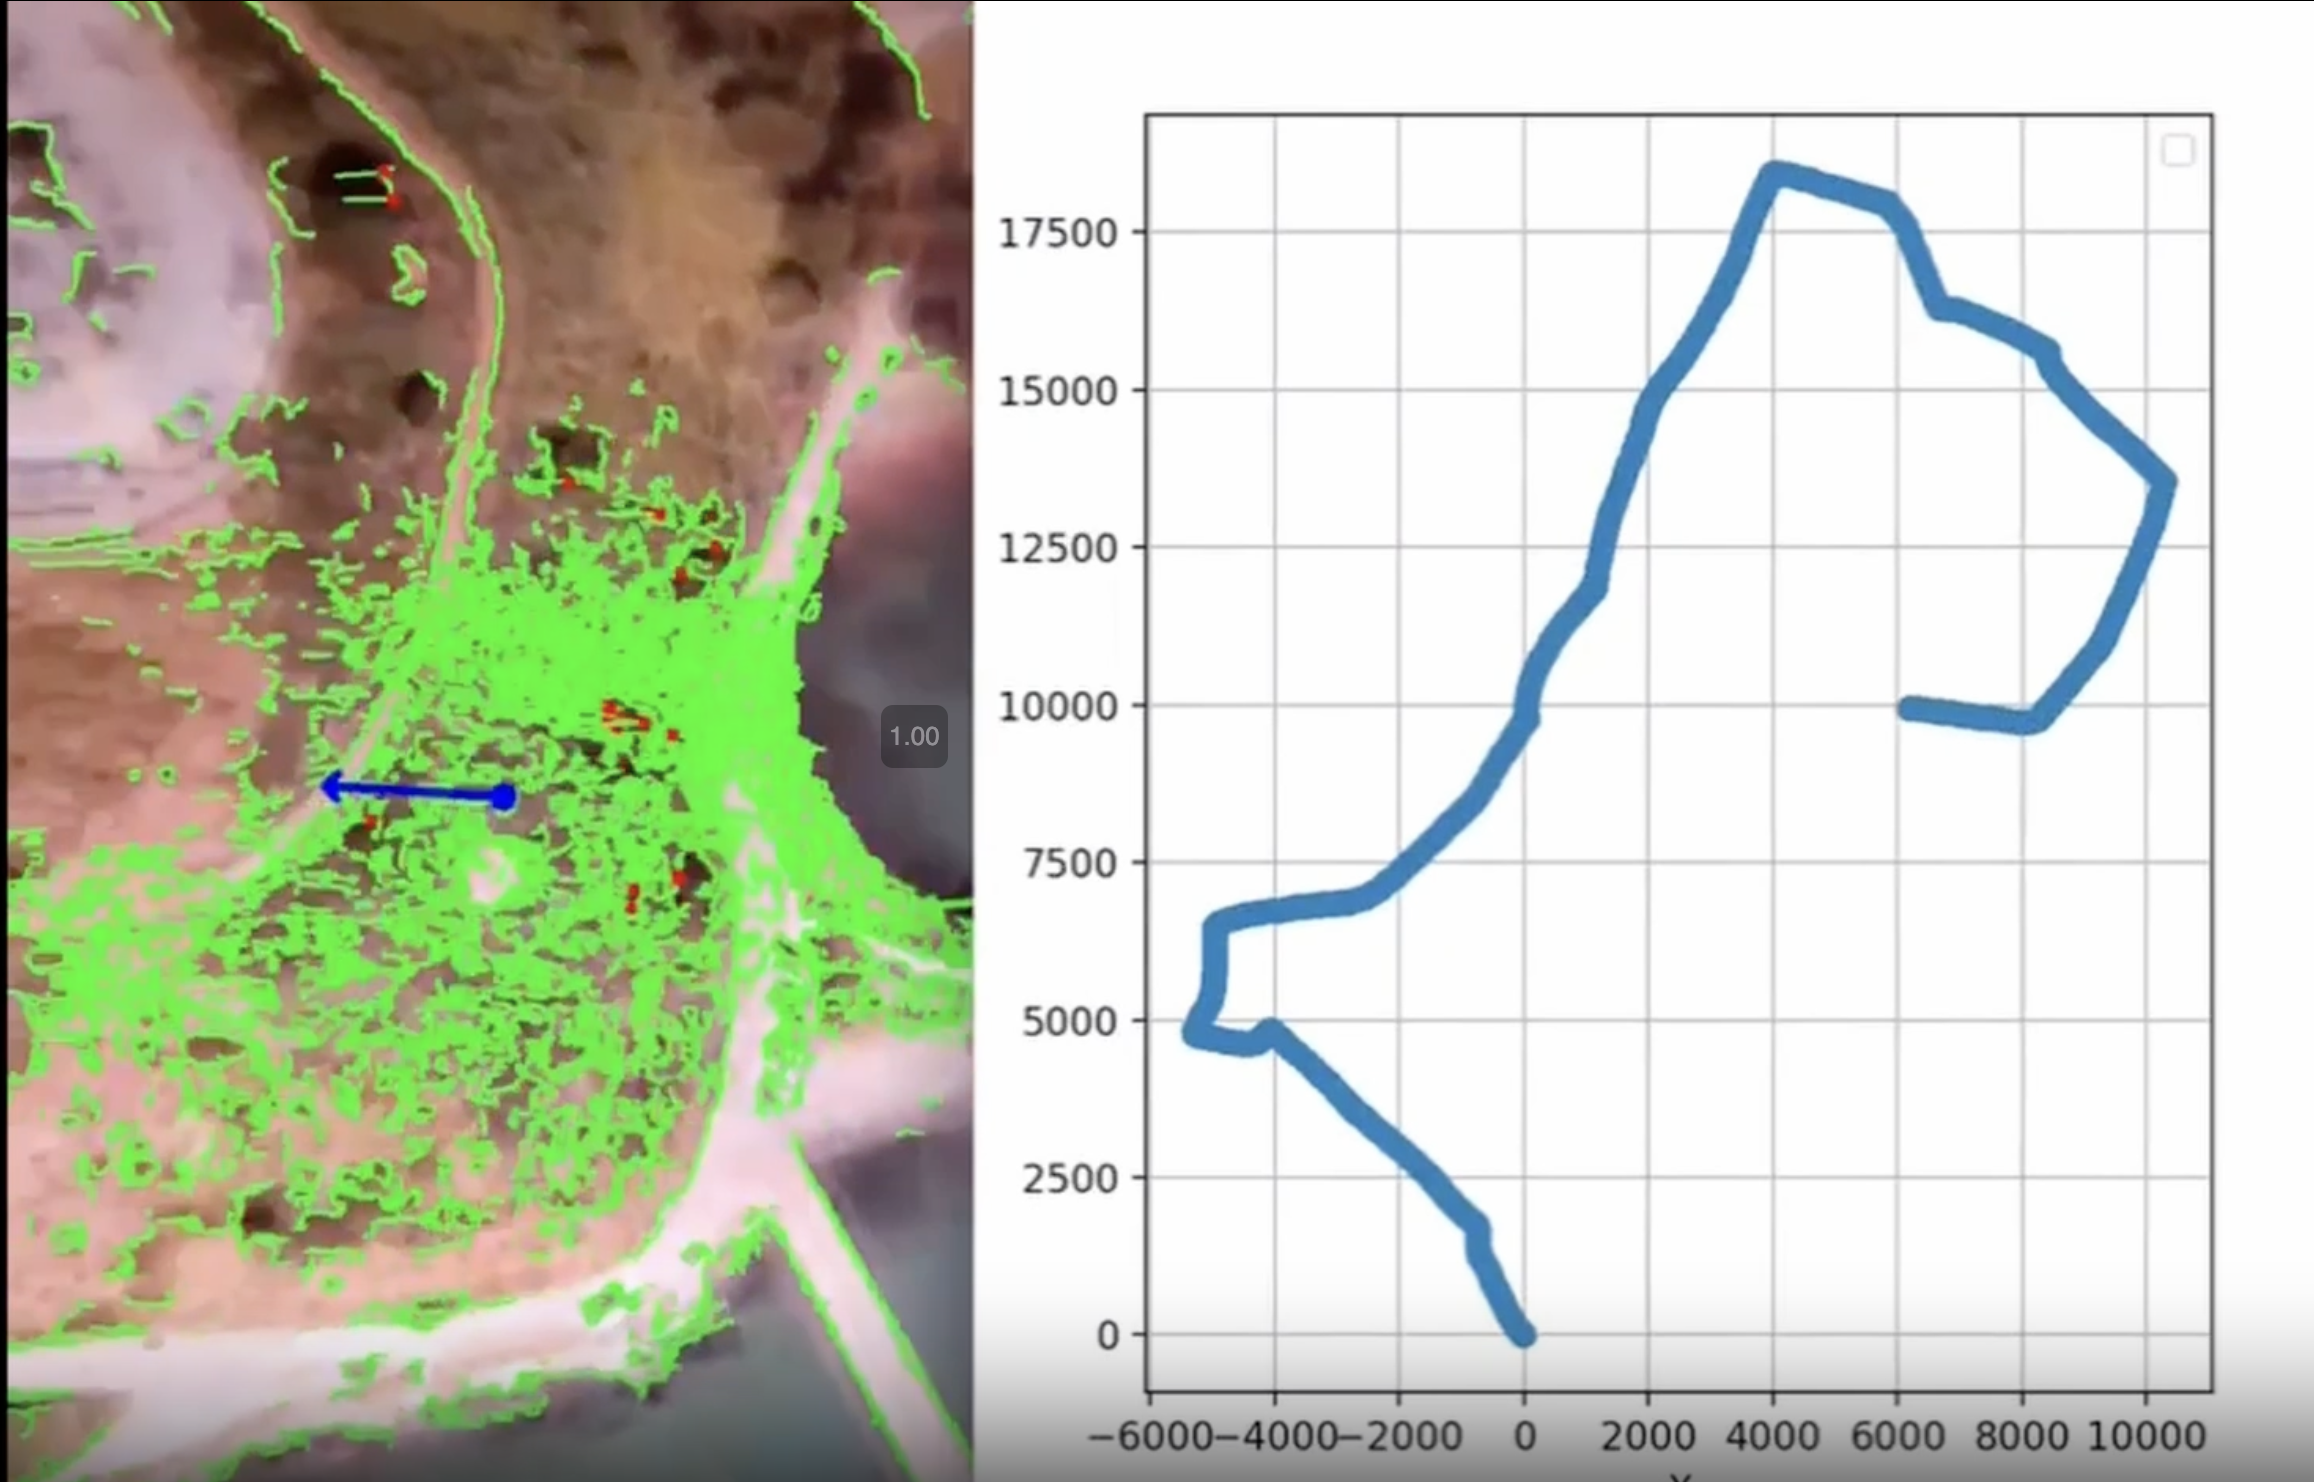Click the 1.00 playback speed badge

click(x=914, y=737)
